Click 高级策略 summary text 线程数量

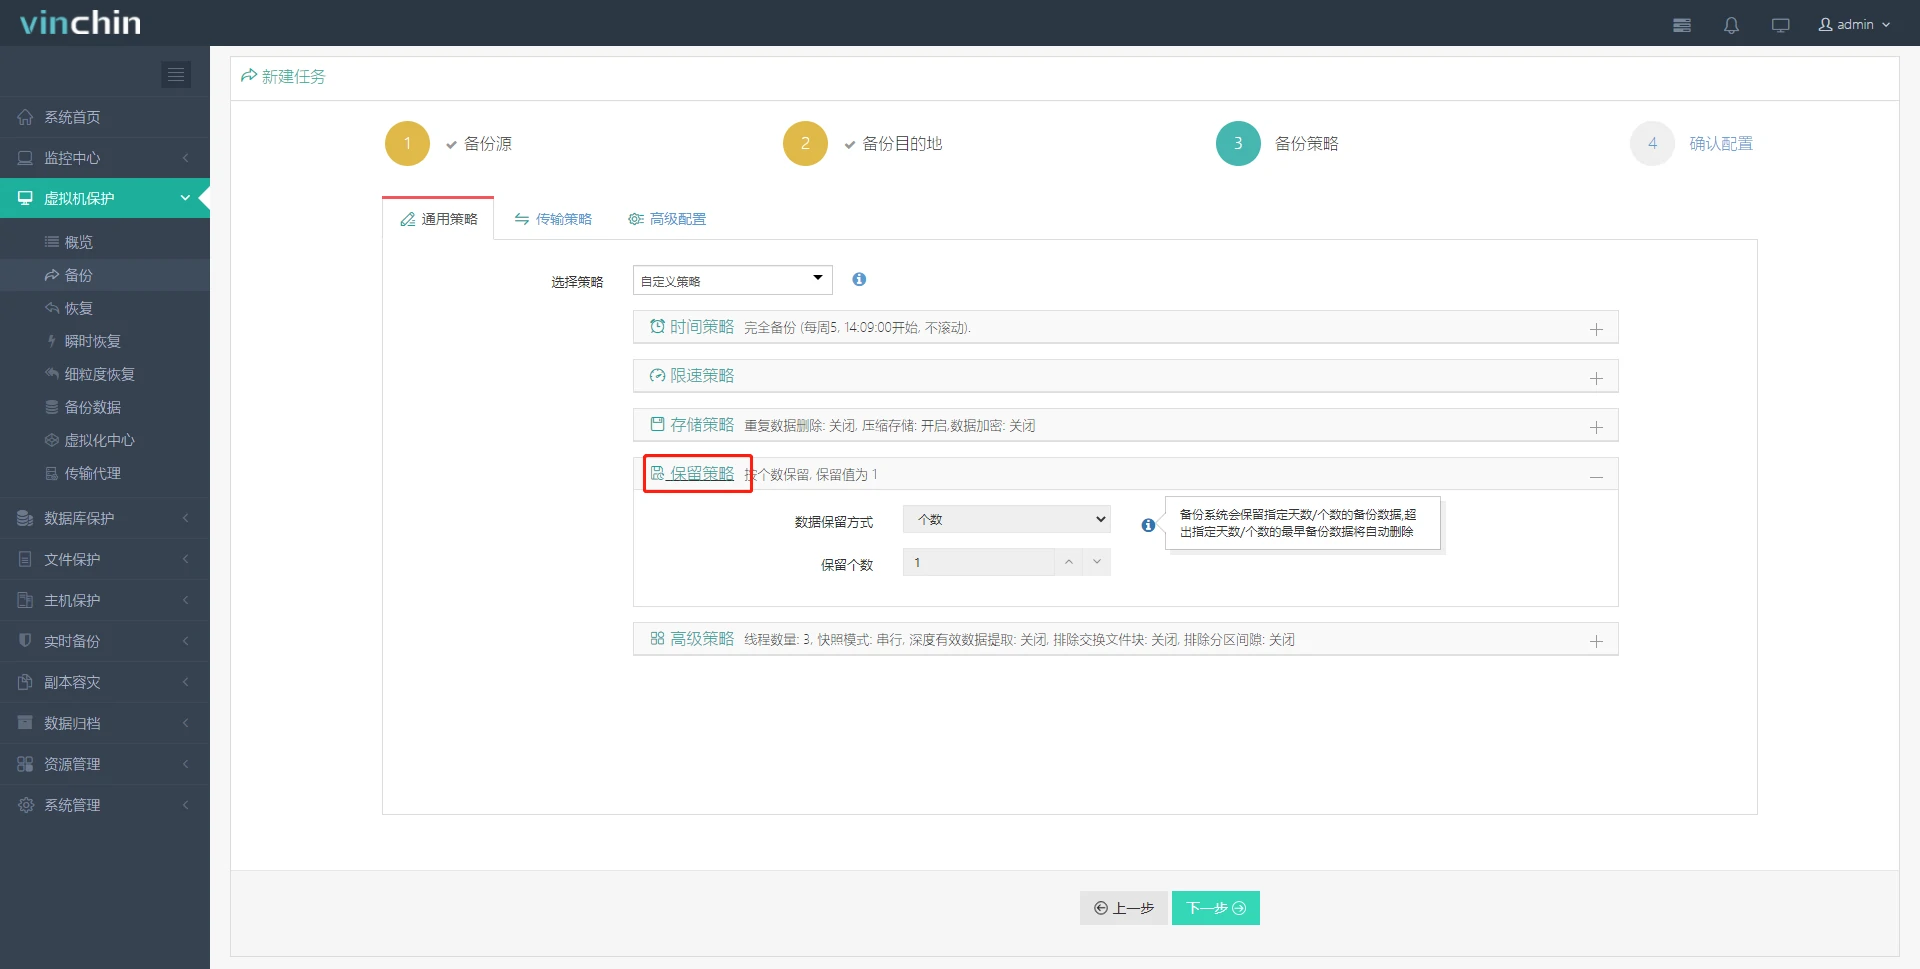click(1019, 640)
